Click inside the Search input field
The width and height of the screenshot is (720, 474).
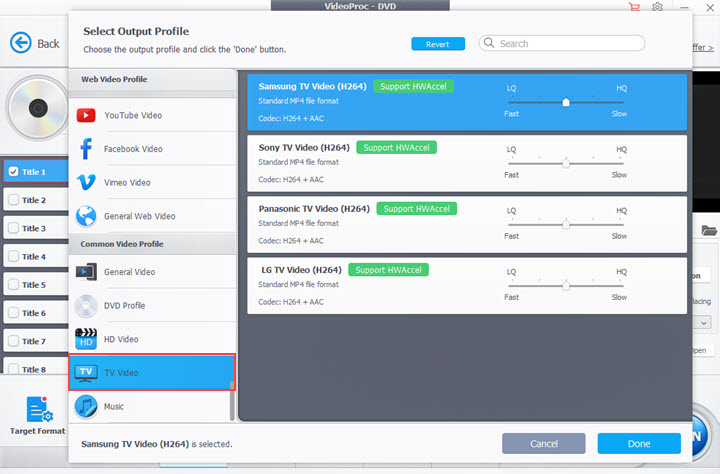point(562,43)
